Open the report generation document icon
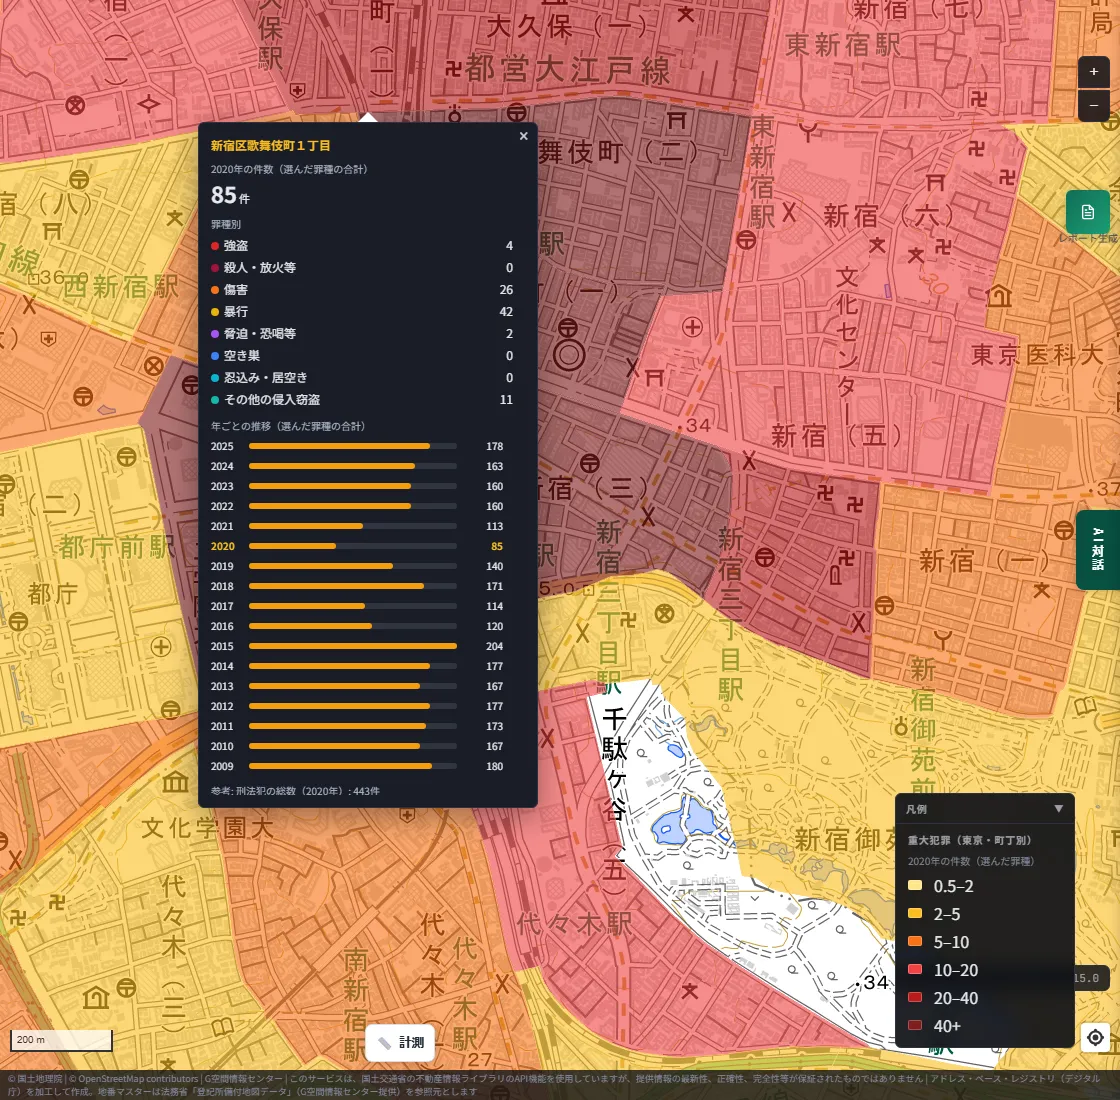The width and height of the screenshot is (1120, 1100). [1087, 212]
